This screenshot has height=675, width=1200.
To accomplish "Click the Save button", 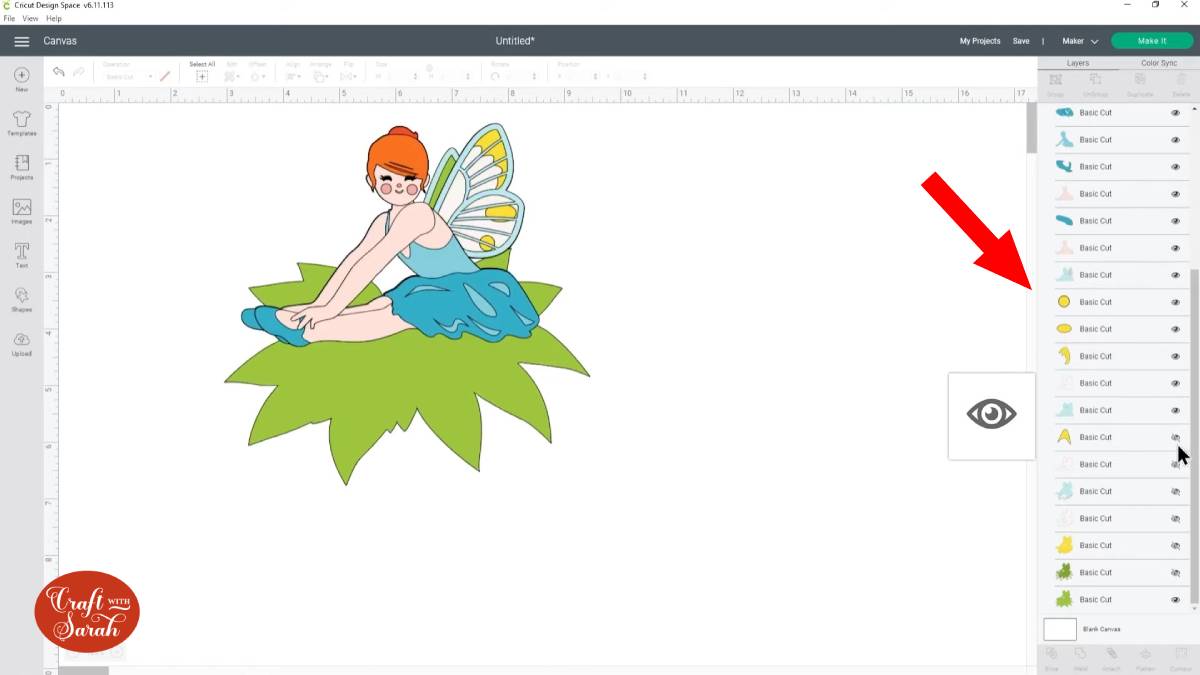I will click(1021, 41).
